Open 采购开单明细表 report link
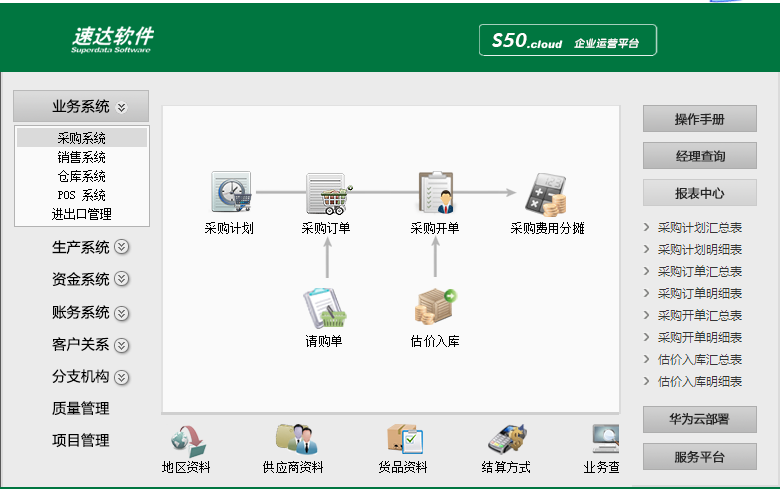The image size is (780, 489). [x=700, y=337]
